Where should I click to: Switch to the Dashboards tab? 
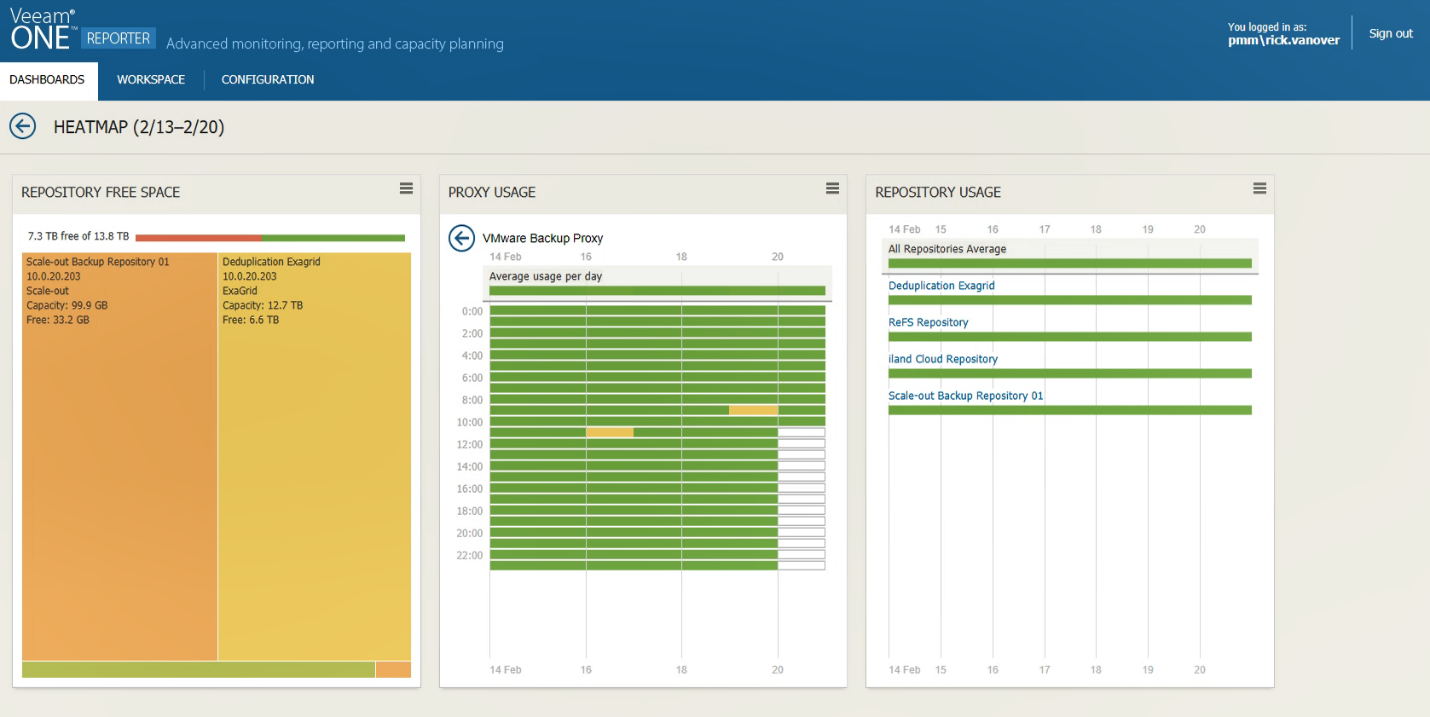[x=47, y=80]
